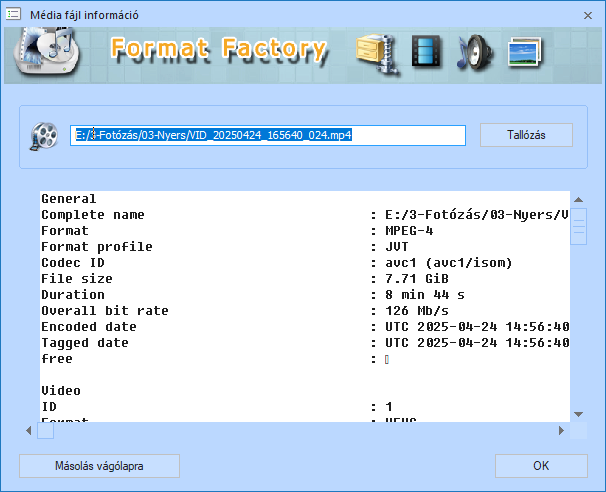
Task: Click the 'ID' label under Video
Action: [x=49, y=407]
